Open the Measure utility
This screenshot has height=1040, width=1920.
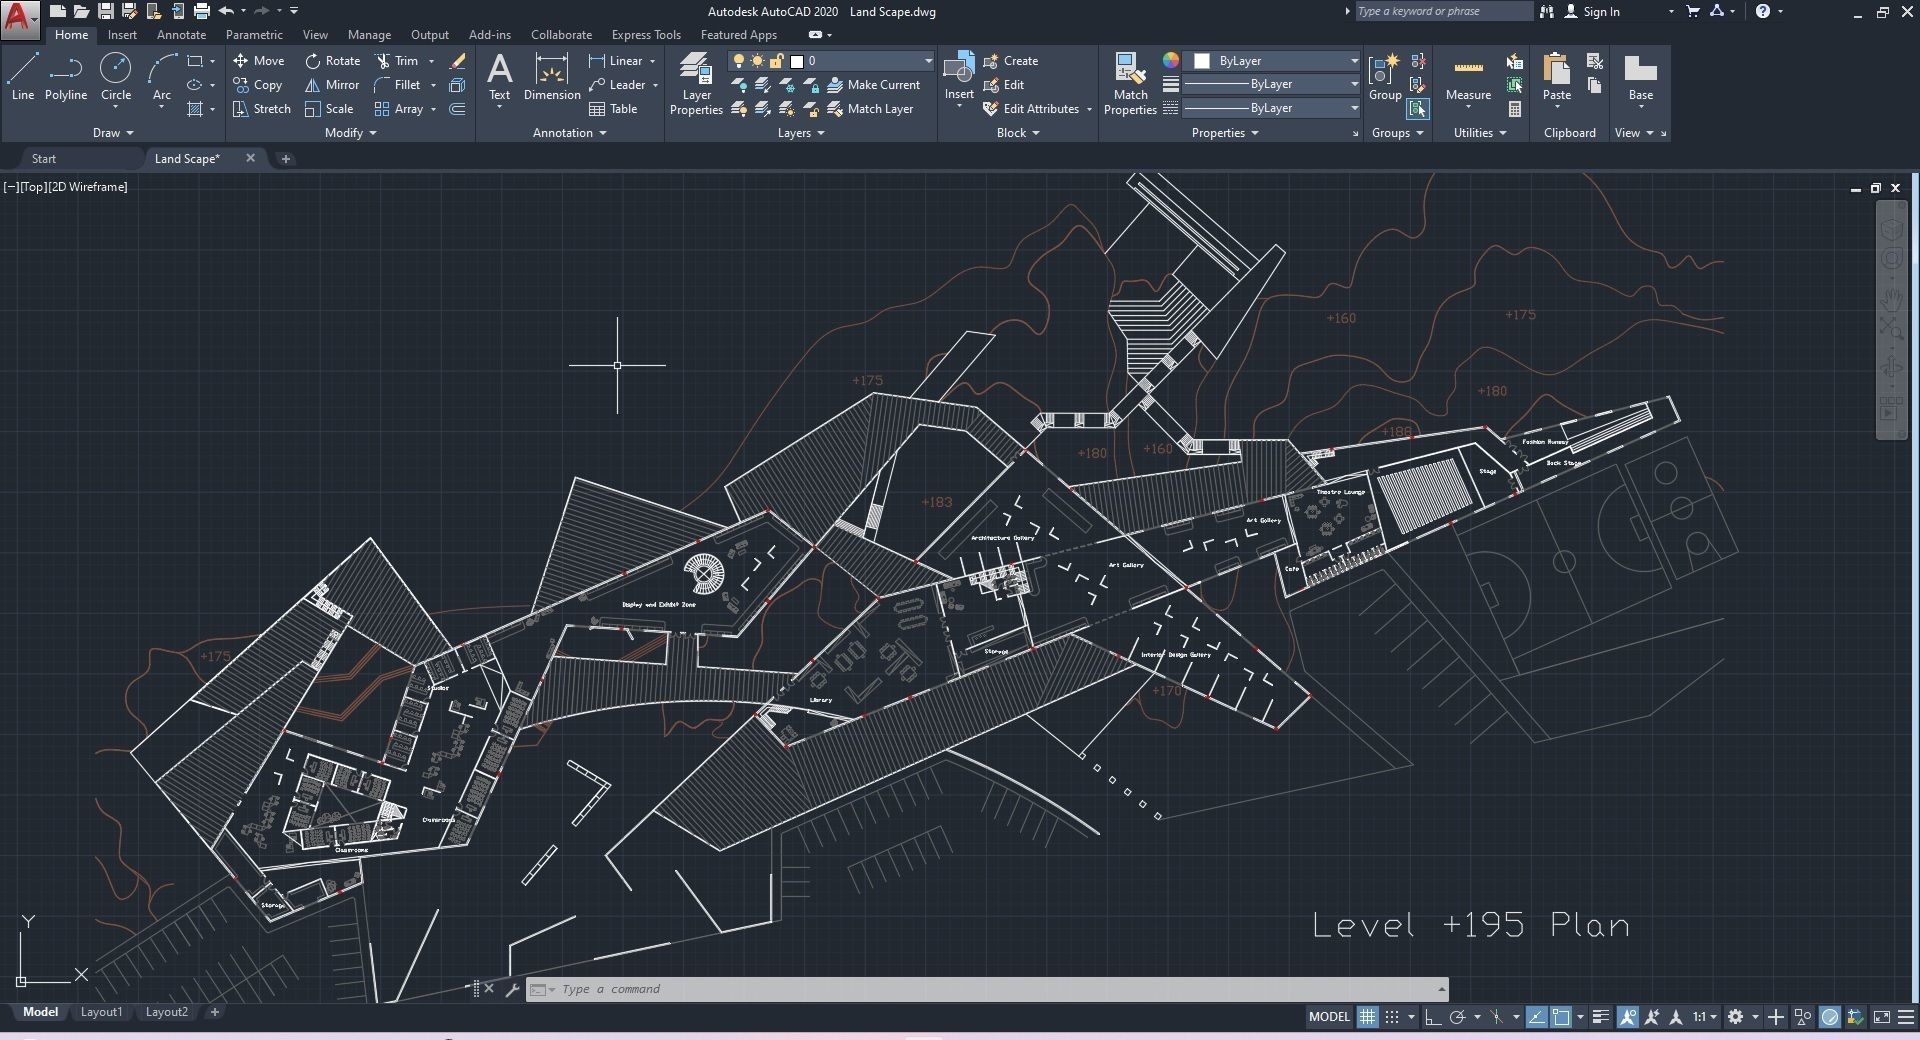[1468, 77]
